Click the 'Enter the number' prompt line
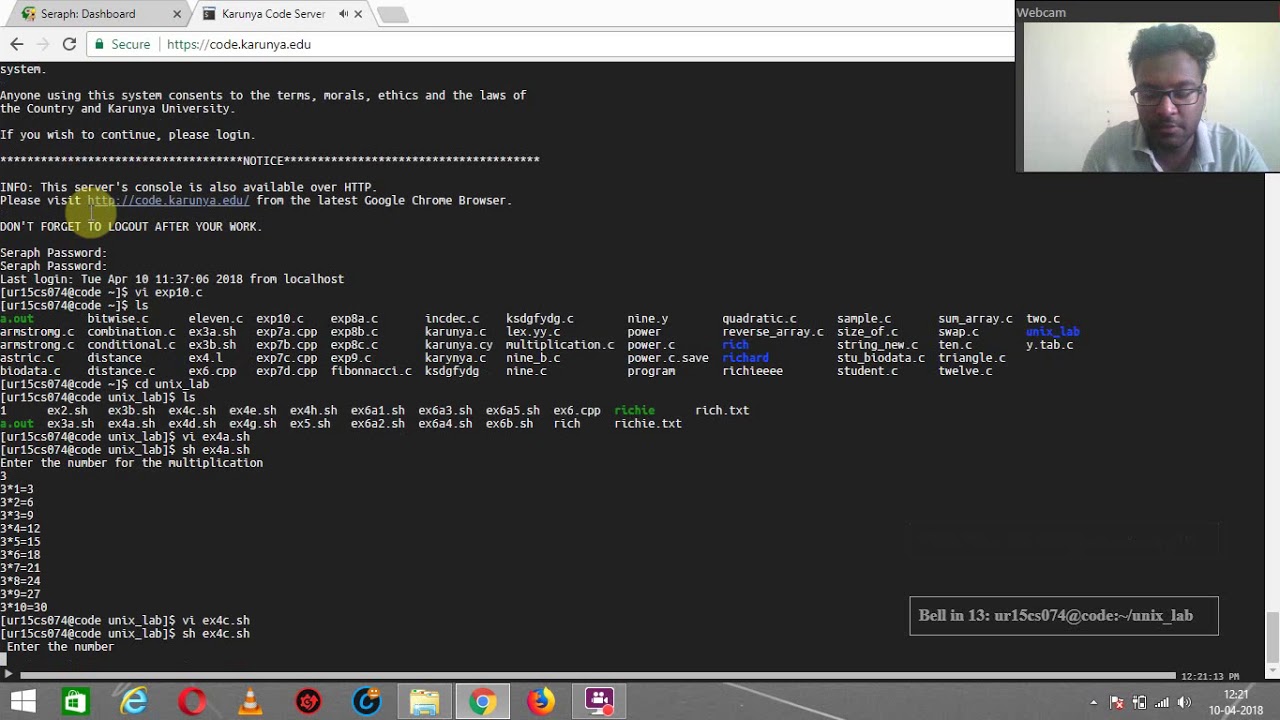 click(x=60, y=647)
